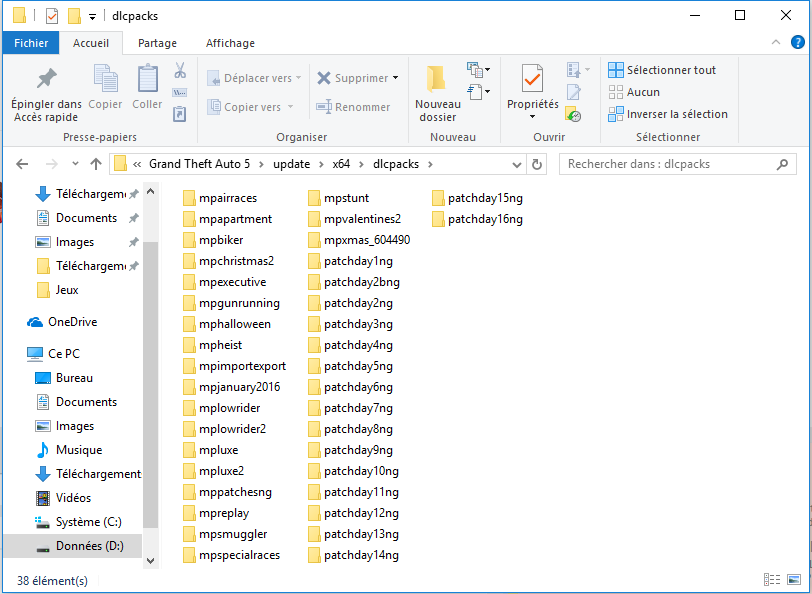The image size is (812, 594).
Task: Click the copy path icon under the scissors
Action: [x=180, y=93]
